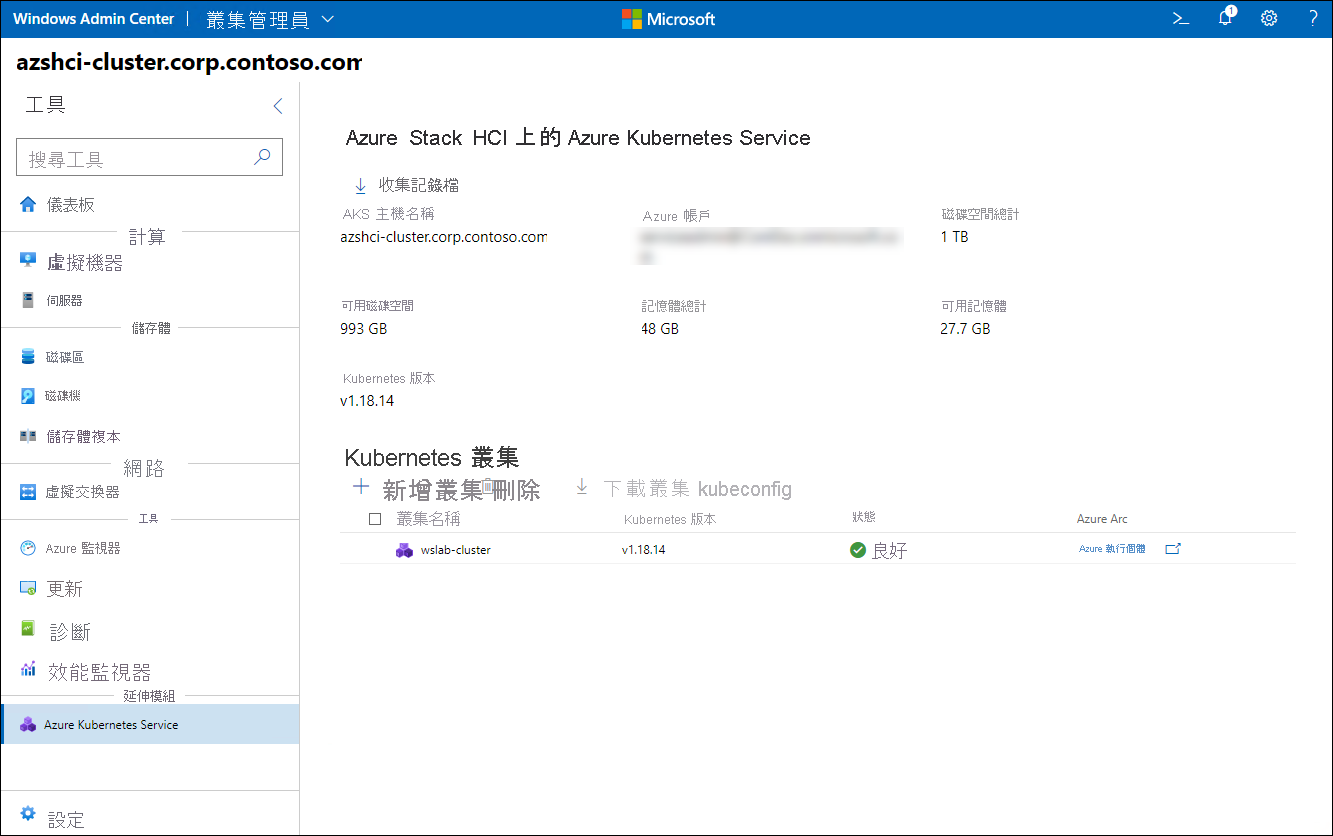Open 磁碟機 tool icon

[x=28, y=396]
